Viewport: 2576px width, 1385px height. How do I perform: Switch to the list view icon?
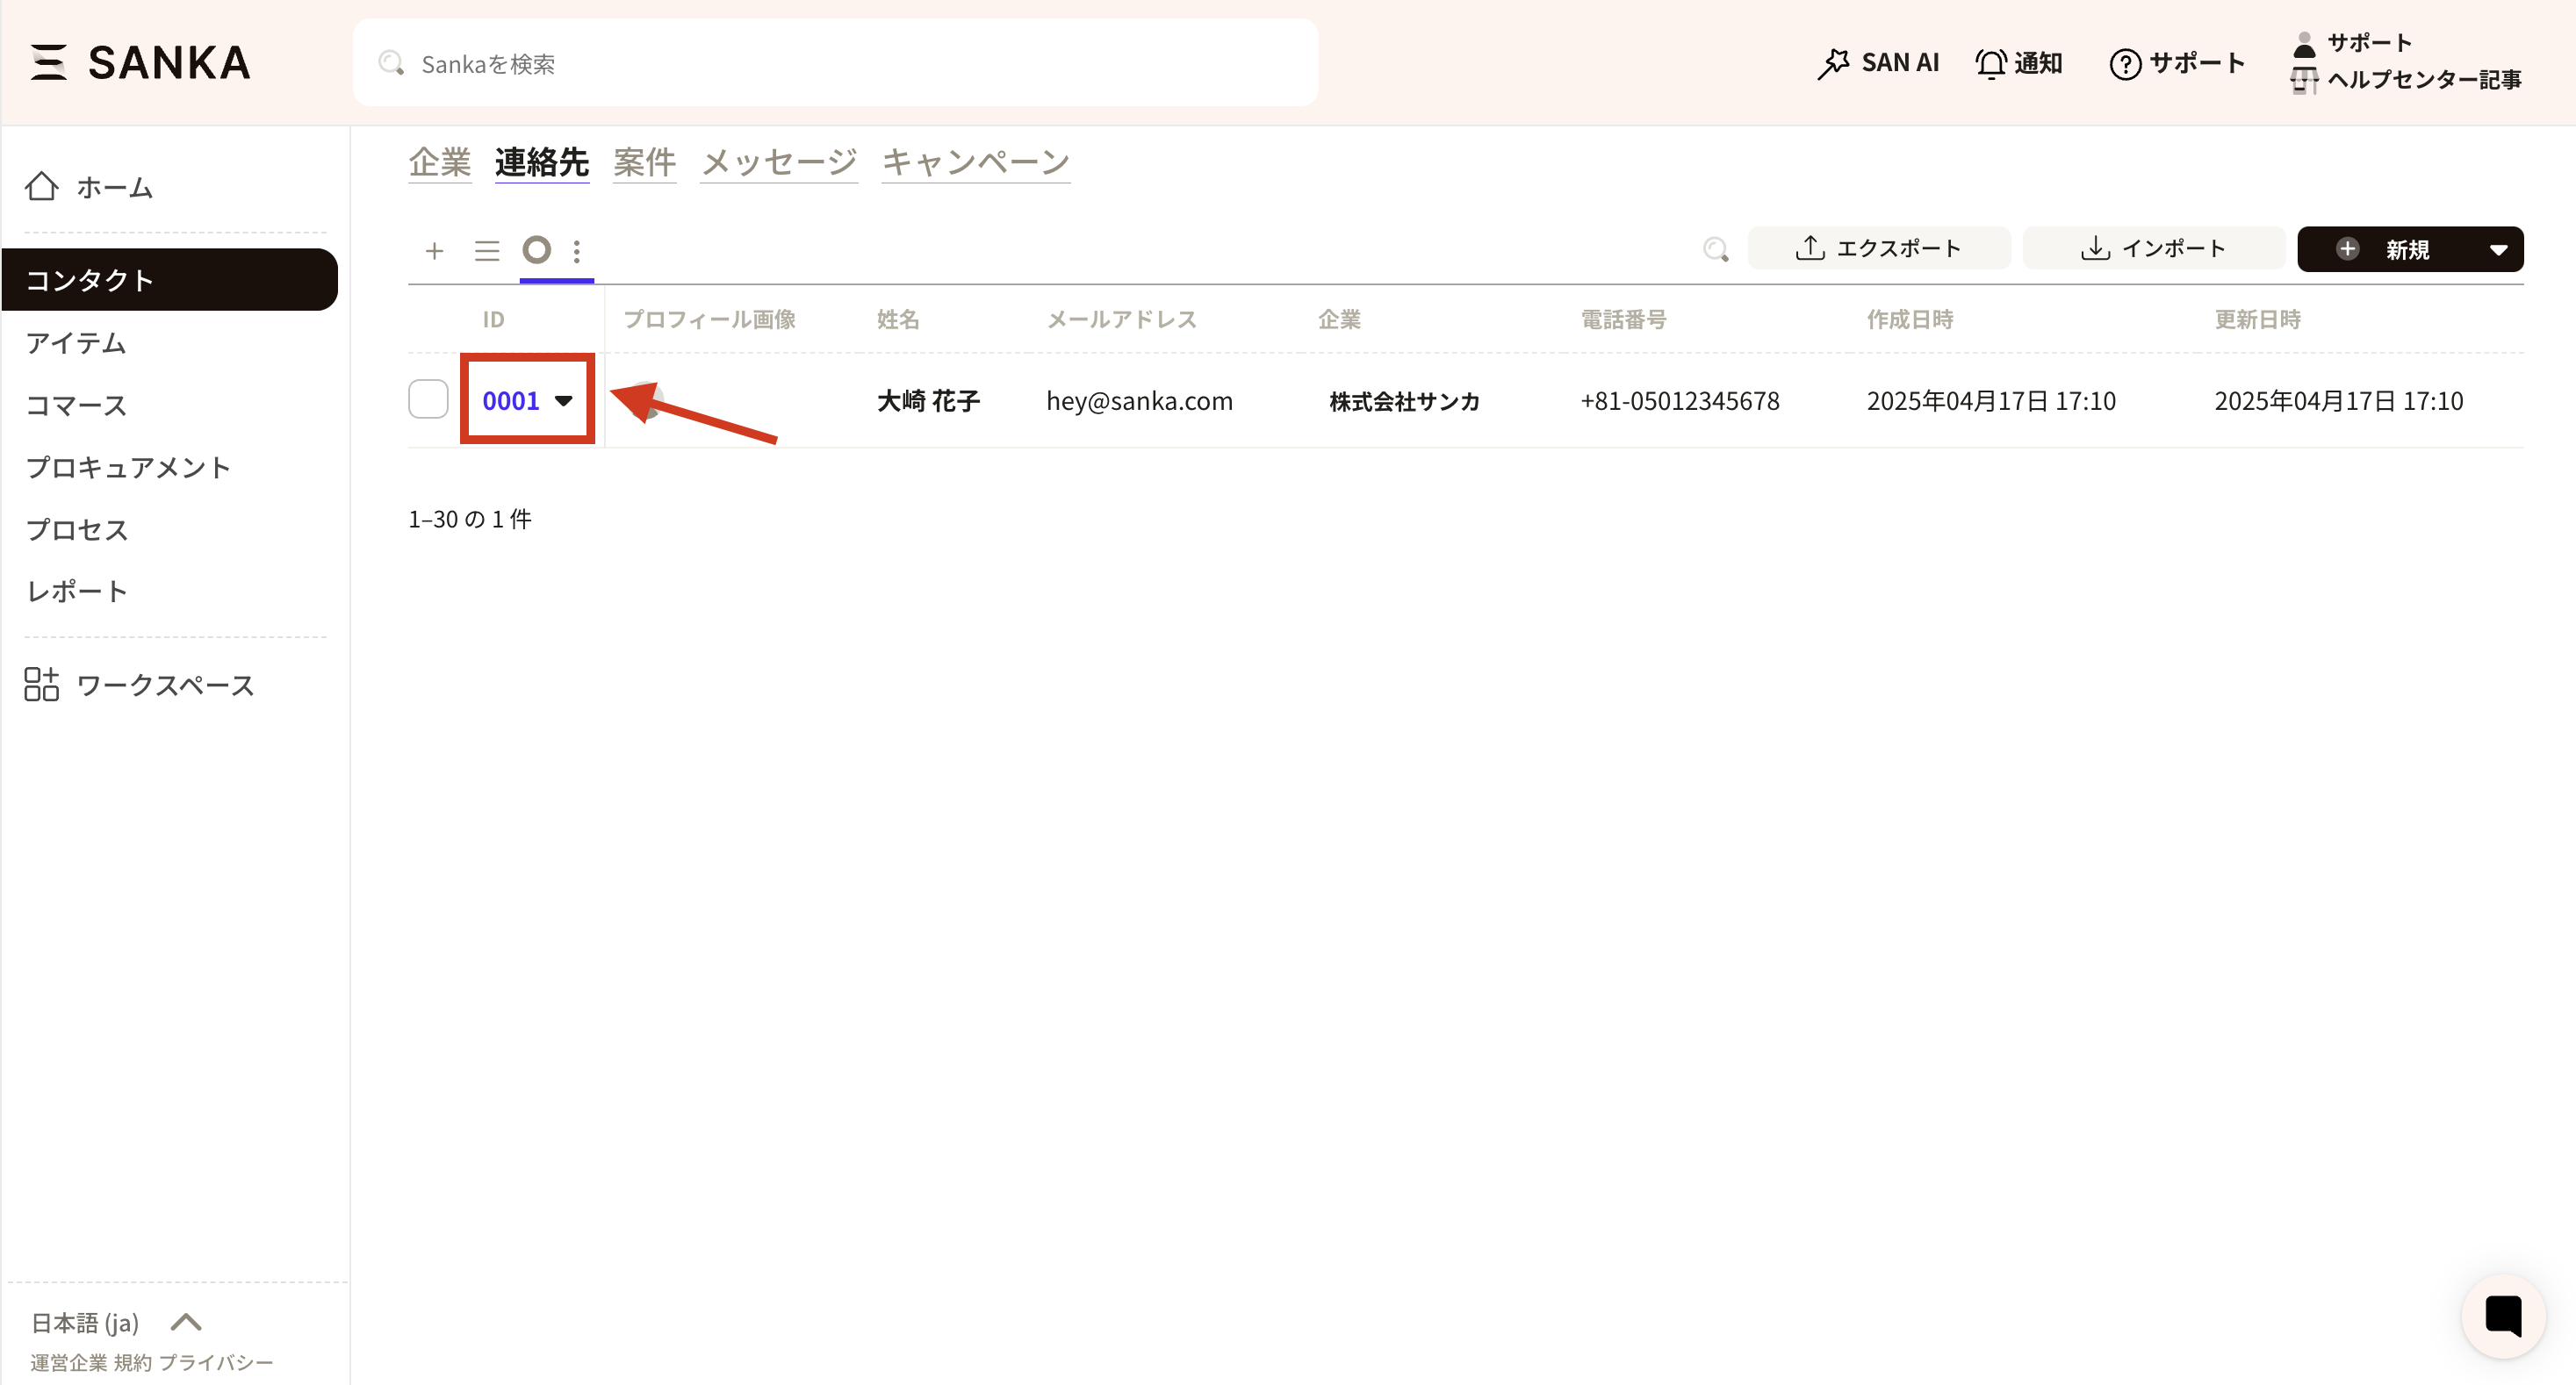(487, 250)
